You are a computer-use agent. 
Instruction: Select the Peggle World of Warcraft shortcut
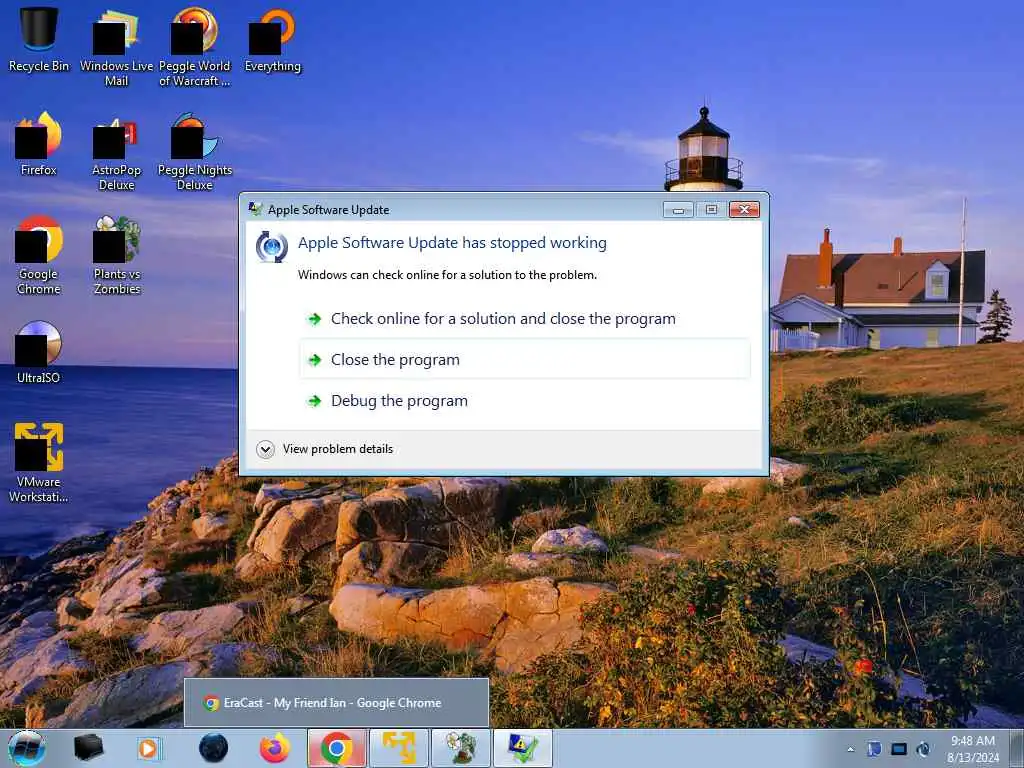pos(195,46)
